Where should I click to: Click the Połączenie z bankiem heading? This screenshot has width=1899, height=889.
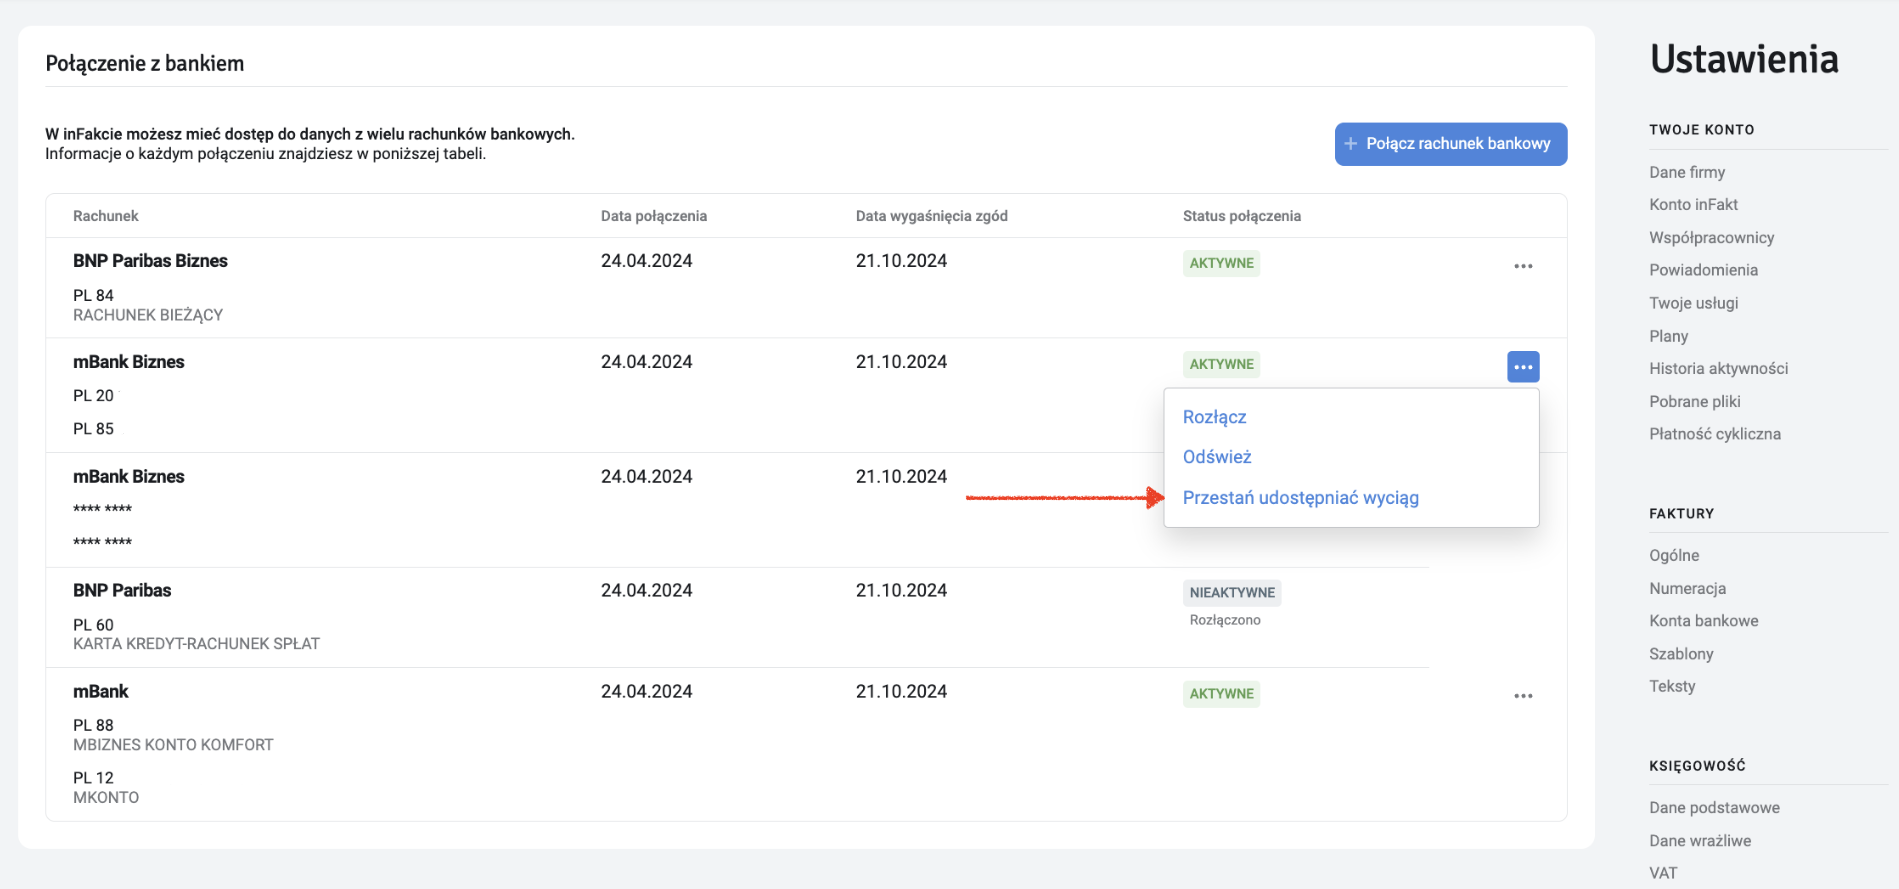coord(145,64)
